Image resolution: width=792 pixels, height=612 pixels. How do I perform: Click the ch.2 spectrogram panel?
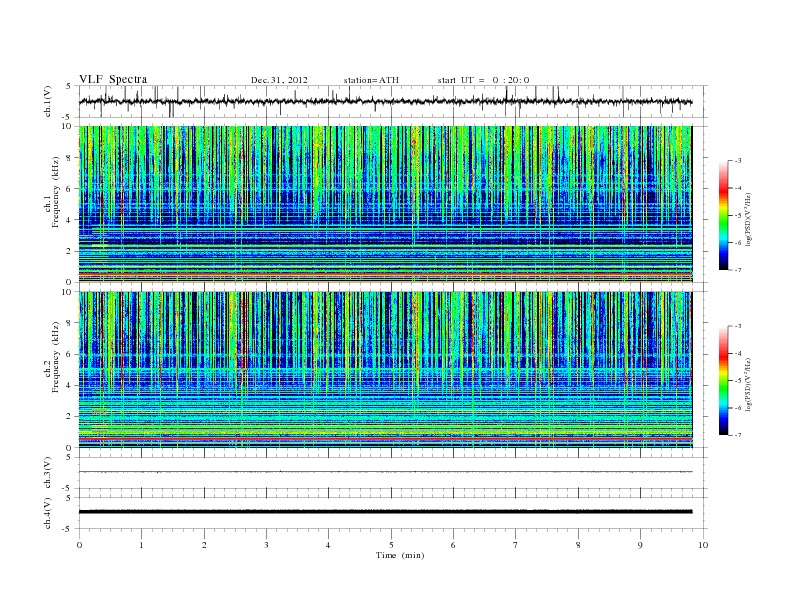coord(385,370)
